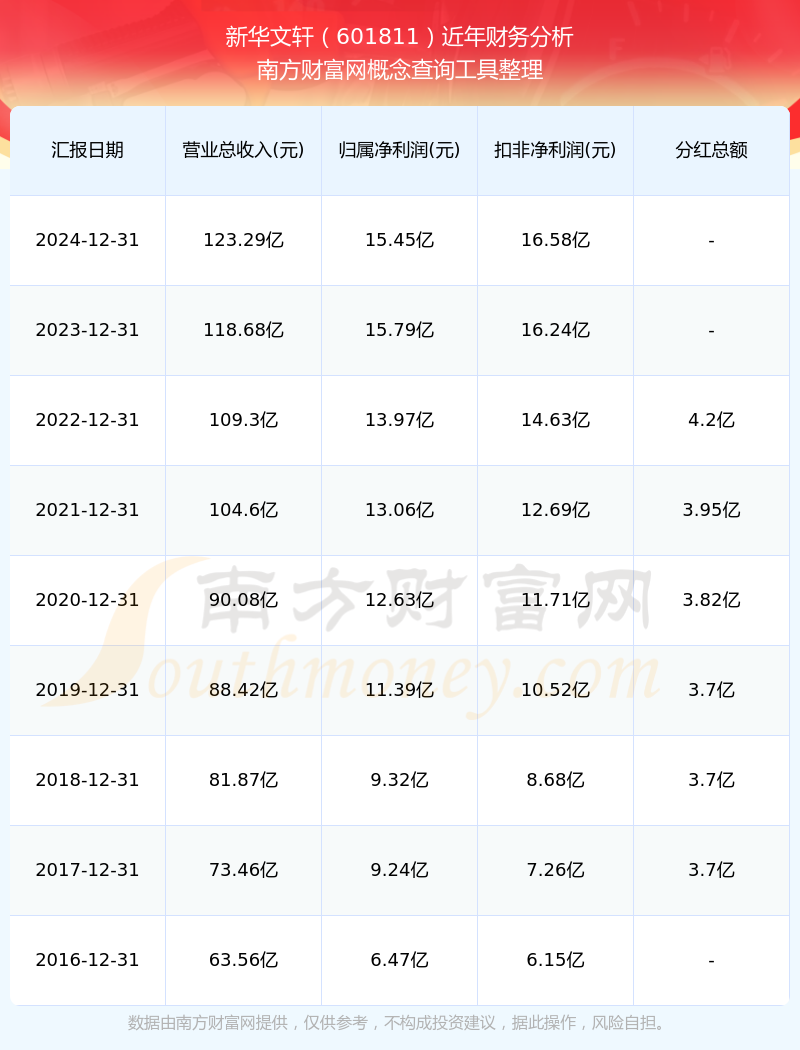Image resolution: width=800 pixels, height=1050 pixels.
Task: Click revenue value 90.08亿
Action: (244, 600)
